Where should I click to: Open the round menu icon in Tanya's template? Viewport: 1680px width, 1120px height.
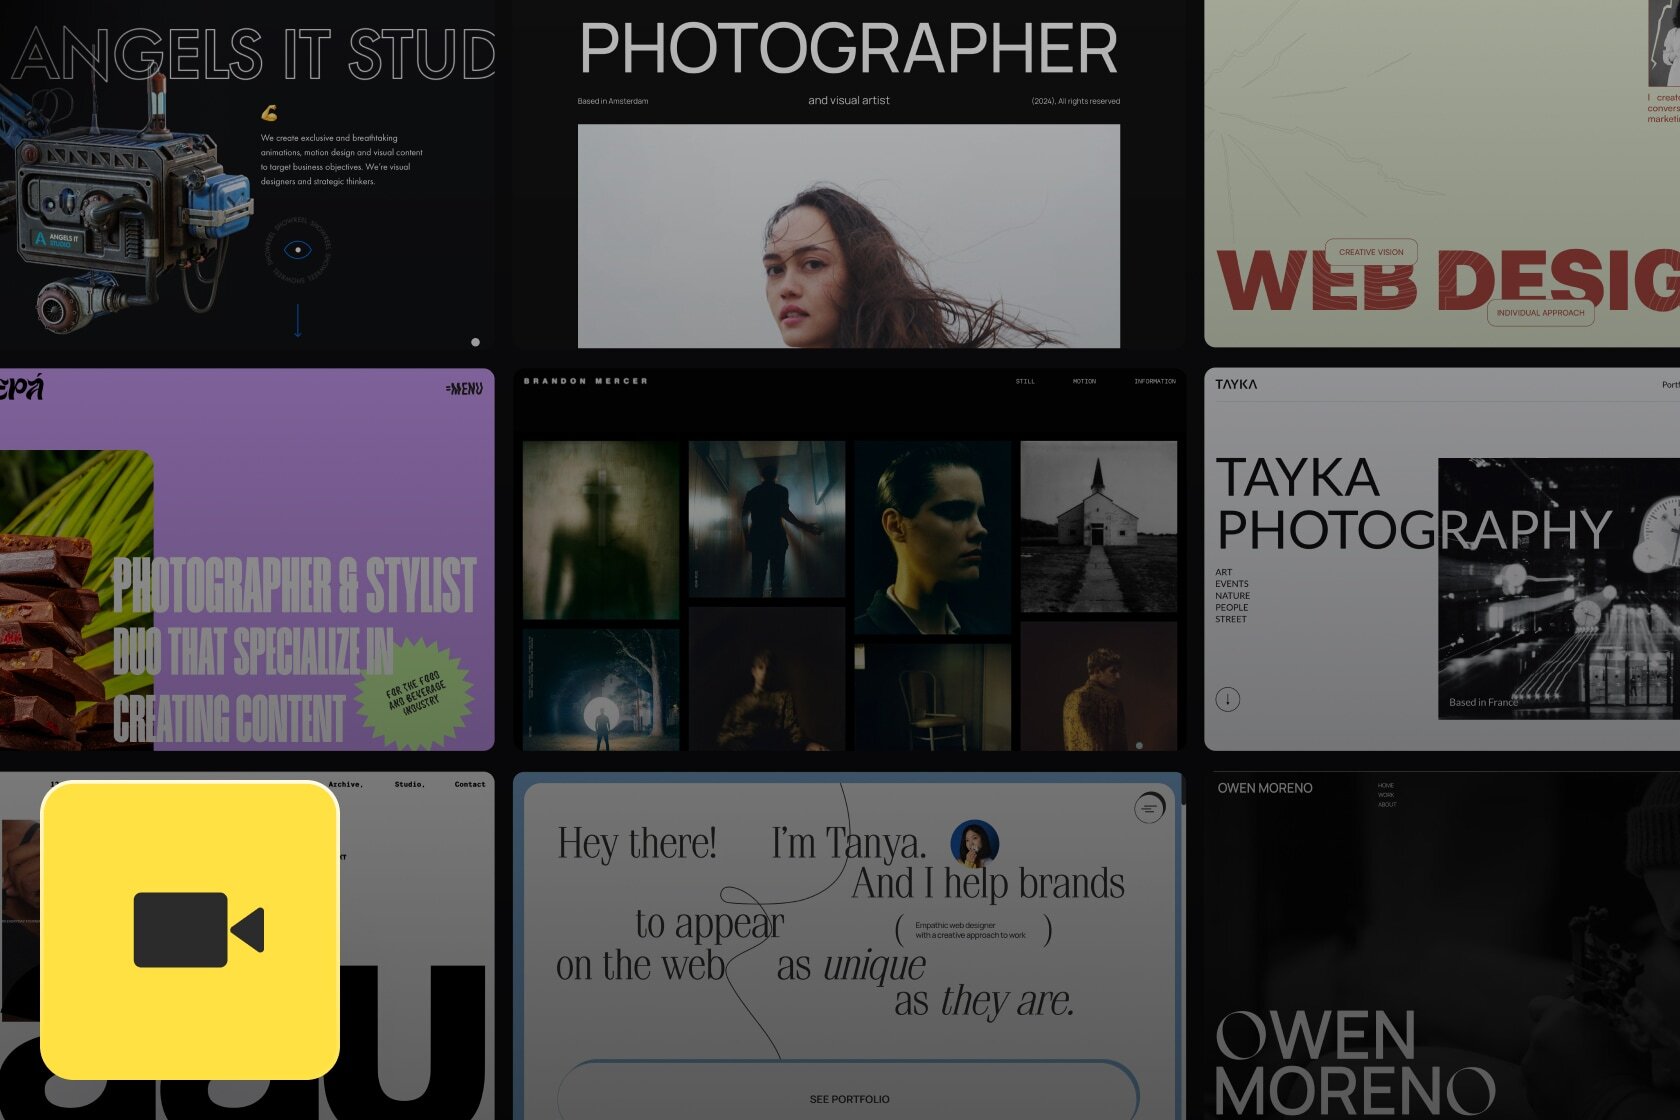1150,807
